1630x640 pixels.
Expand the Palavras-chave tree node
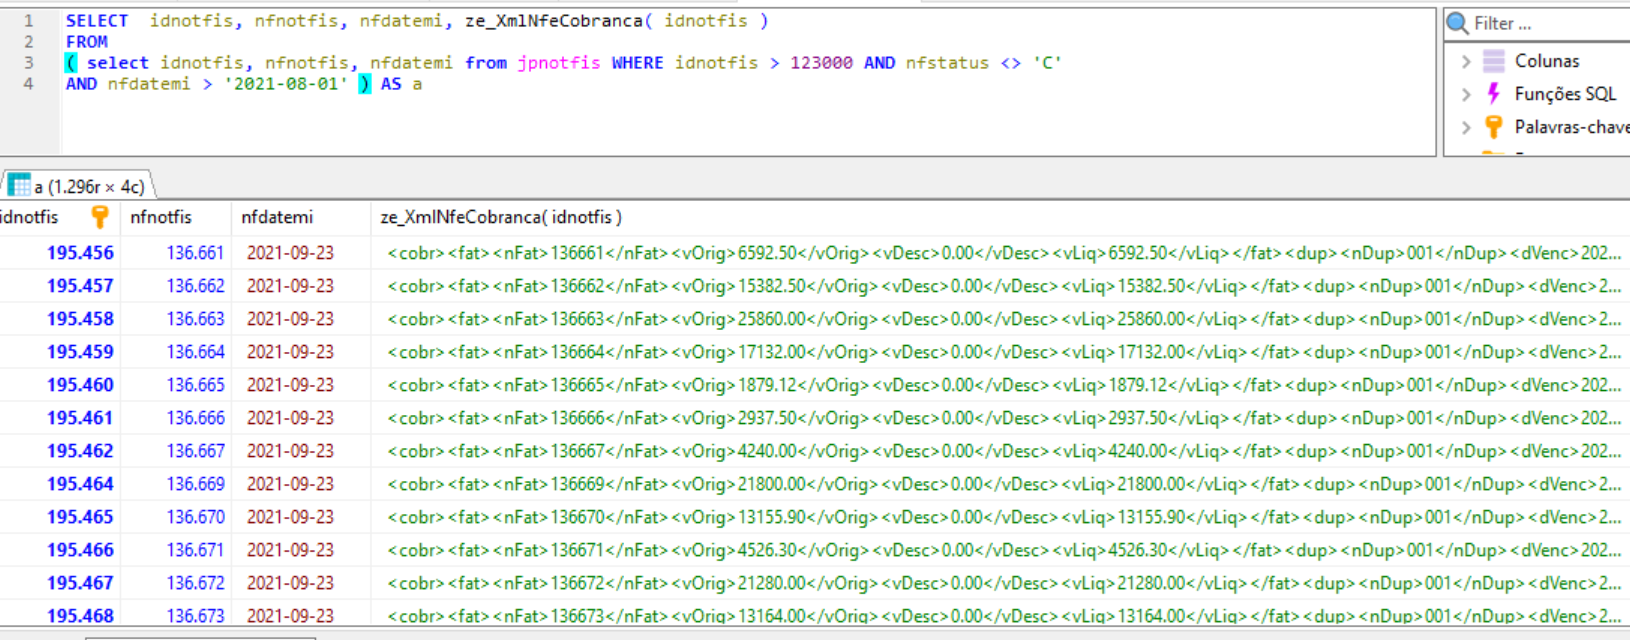click(1466, 127)
